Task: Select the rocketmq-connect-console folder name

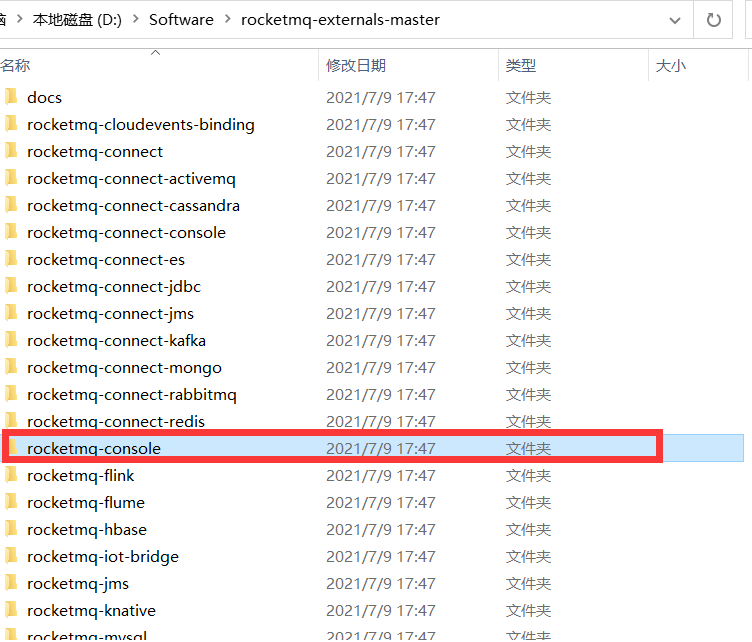Action: [126, 233]
